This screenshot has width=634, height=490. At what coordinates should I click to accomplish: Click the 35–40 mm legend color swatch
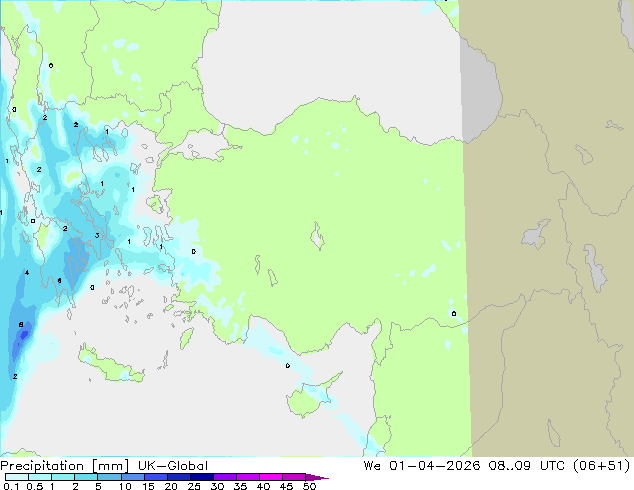pyautogui.click(x=247, y=477)
